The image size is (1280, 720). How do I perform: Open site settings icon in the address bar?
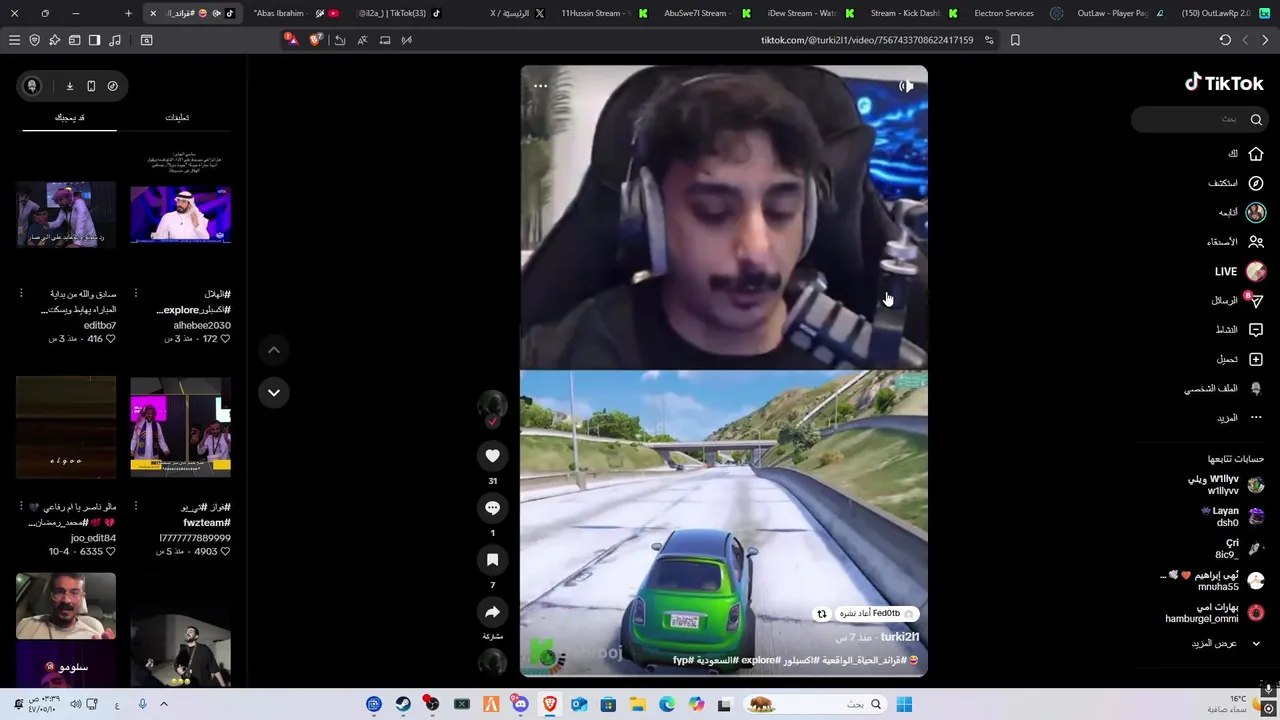(989, 40)
